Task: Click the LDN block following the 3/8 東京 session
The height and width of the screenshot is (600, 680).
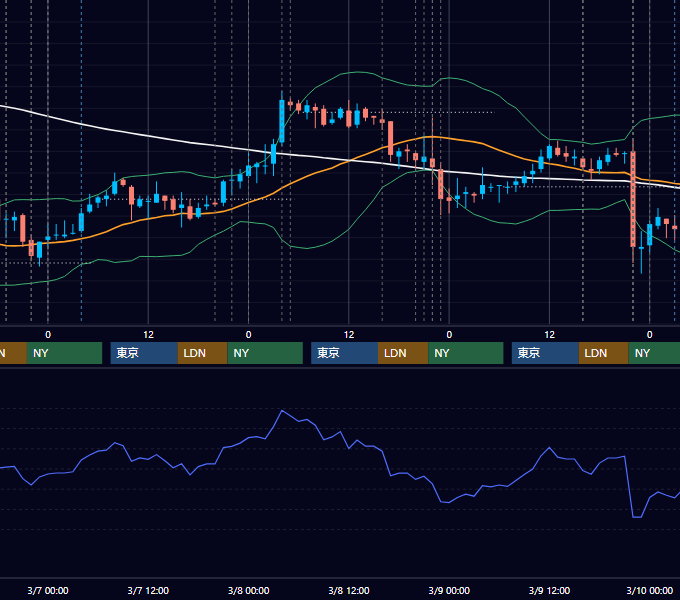Action: click(403, 353)
